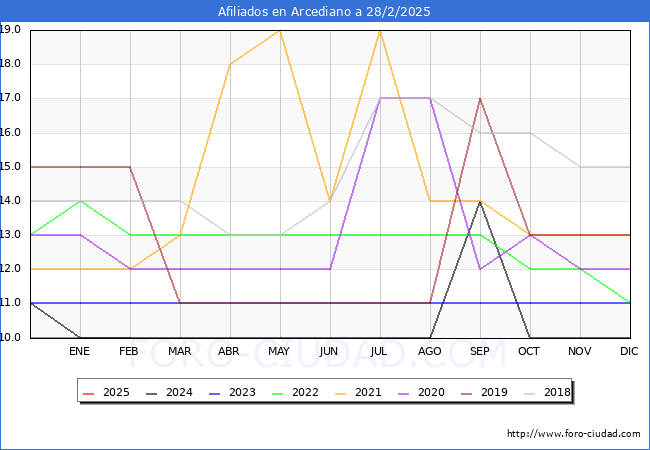Click the DIC month axis label
This screenshot has height=450, width=650.
[629, 351]
